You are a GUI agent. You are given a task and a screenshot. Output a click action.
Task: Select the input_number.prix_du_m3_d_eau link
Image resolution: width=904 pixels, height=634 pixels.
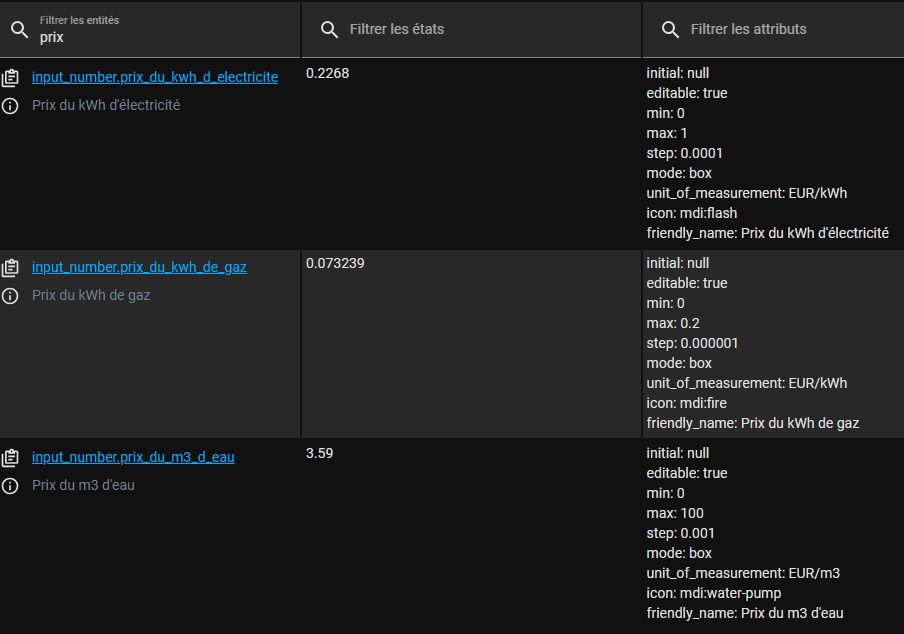point(133,457)
